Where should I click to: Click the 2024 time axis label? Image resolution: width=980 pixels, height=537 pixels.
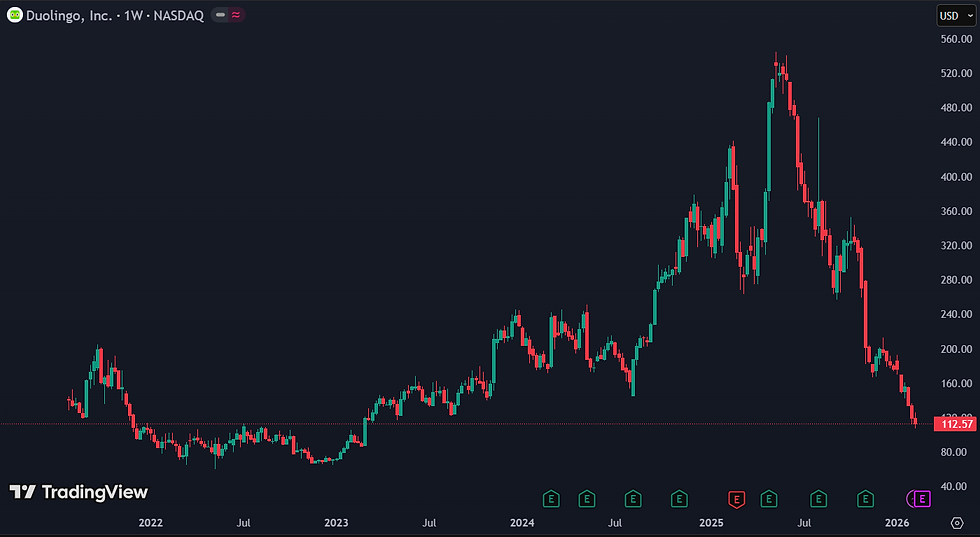click(522, 523)
